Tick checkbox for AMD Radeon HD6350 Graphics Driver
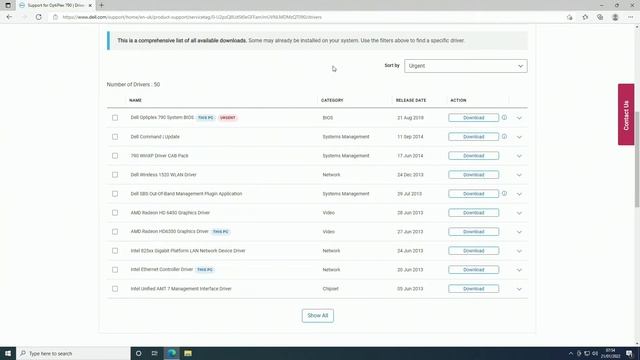The height and width of the screenshot is (360, 640). pos(115,231)
